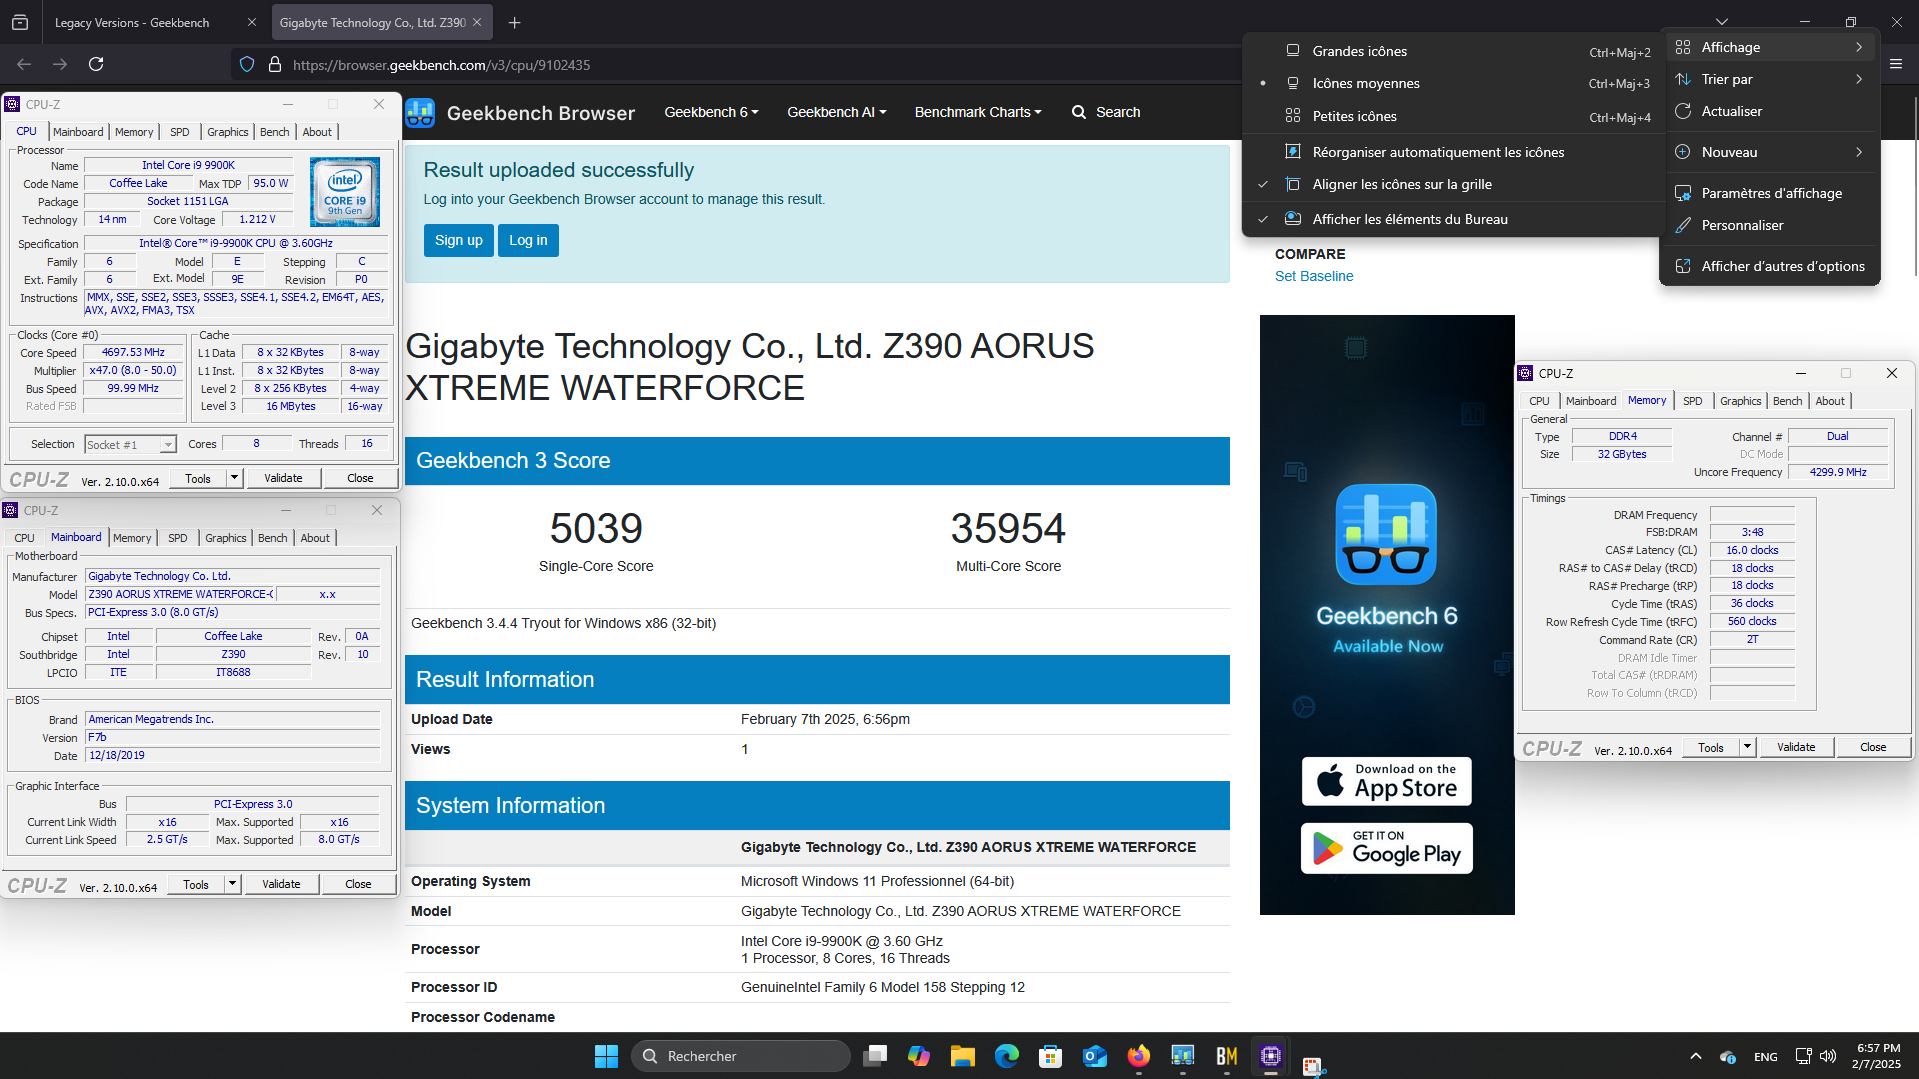Click the browser forward arrow
Image resolution: width=1919 pixels, height=1079 pixels.
(x=60, y=64)
